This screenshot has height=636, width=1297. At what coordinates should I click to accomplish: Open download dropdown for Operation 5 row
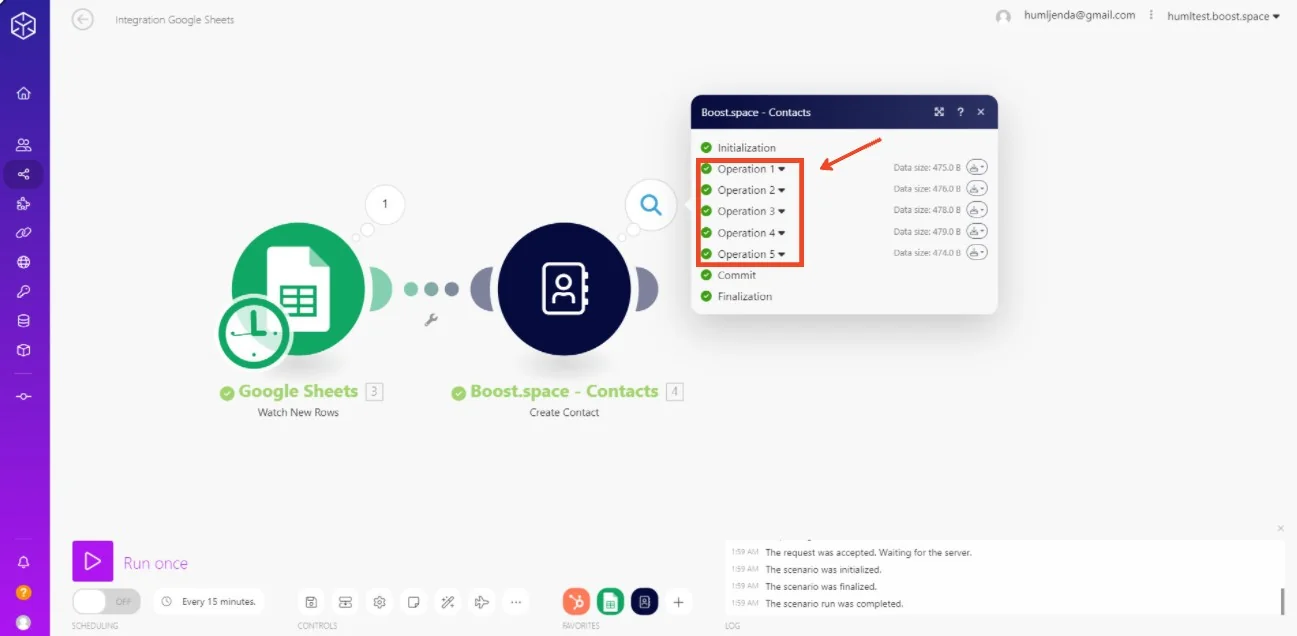click(x=977, y=253)
